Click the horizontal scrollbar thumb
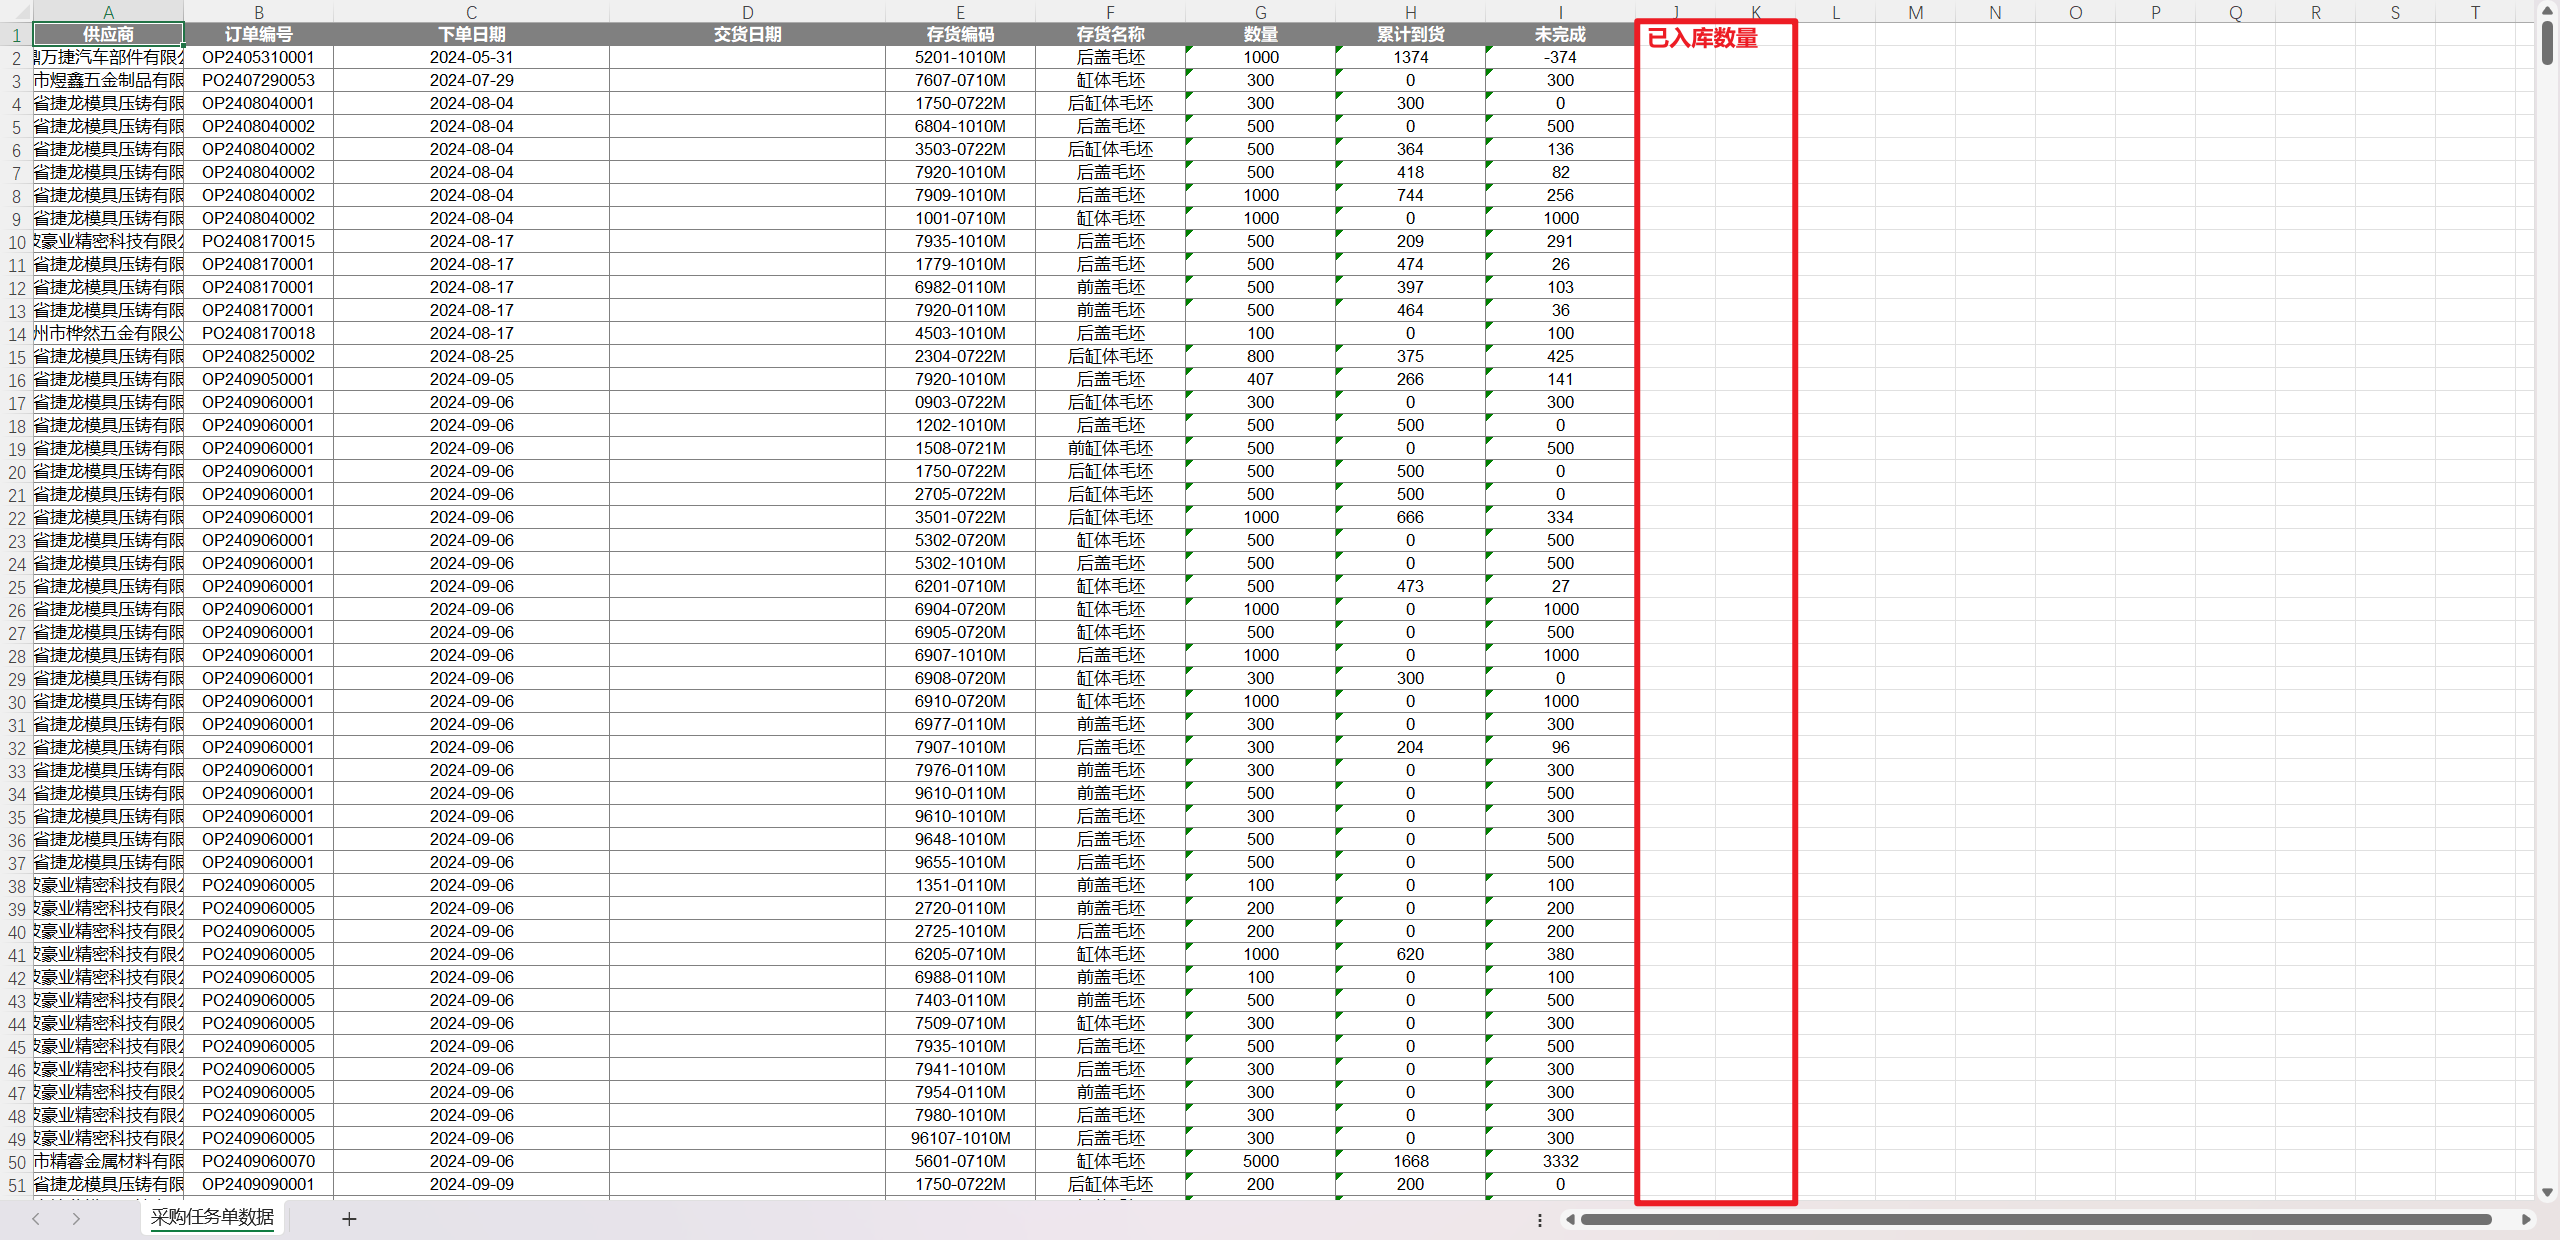This screenshot has height=1240, width=2560. [2035, 1219]
